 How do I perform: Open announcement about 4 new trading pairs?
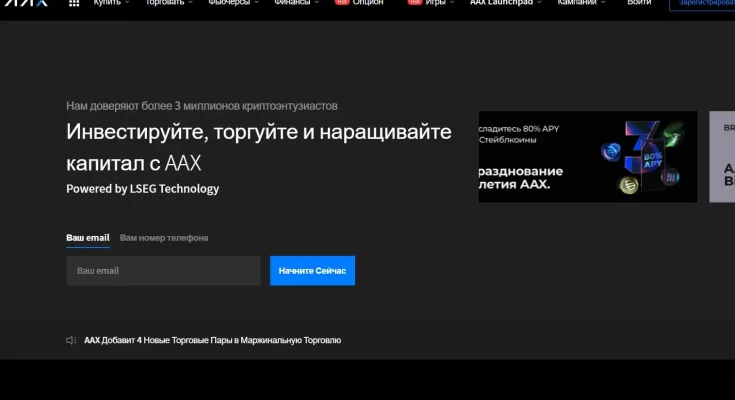[212, 340]
